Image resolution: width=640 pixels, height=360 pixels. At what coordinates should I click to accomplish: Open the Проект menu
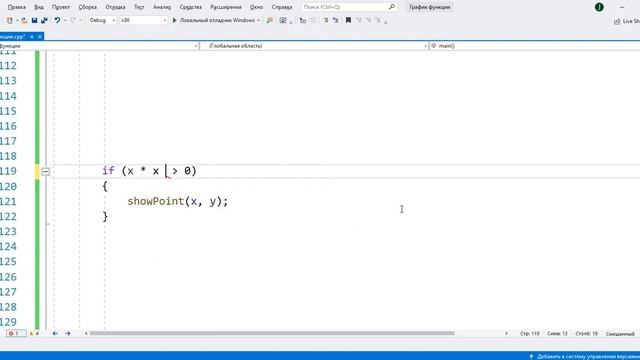[x=61, y=7]
